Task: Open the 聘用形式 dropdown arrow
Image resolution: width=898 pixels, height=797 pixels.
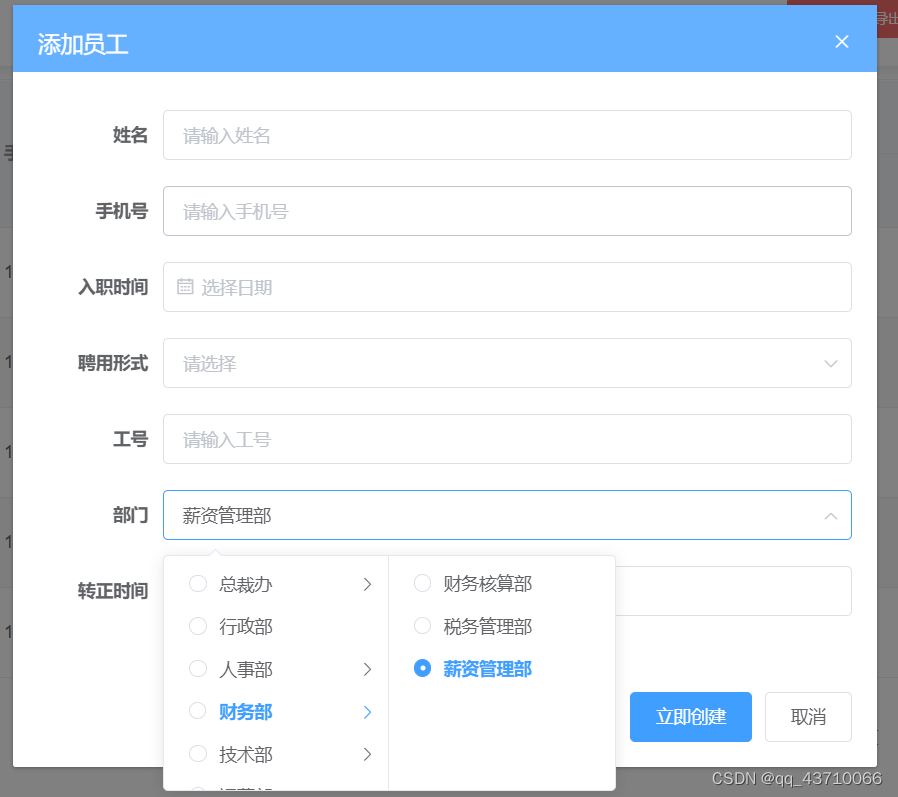Action: 830,363
